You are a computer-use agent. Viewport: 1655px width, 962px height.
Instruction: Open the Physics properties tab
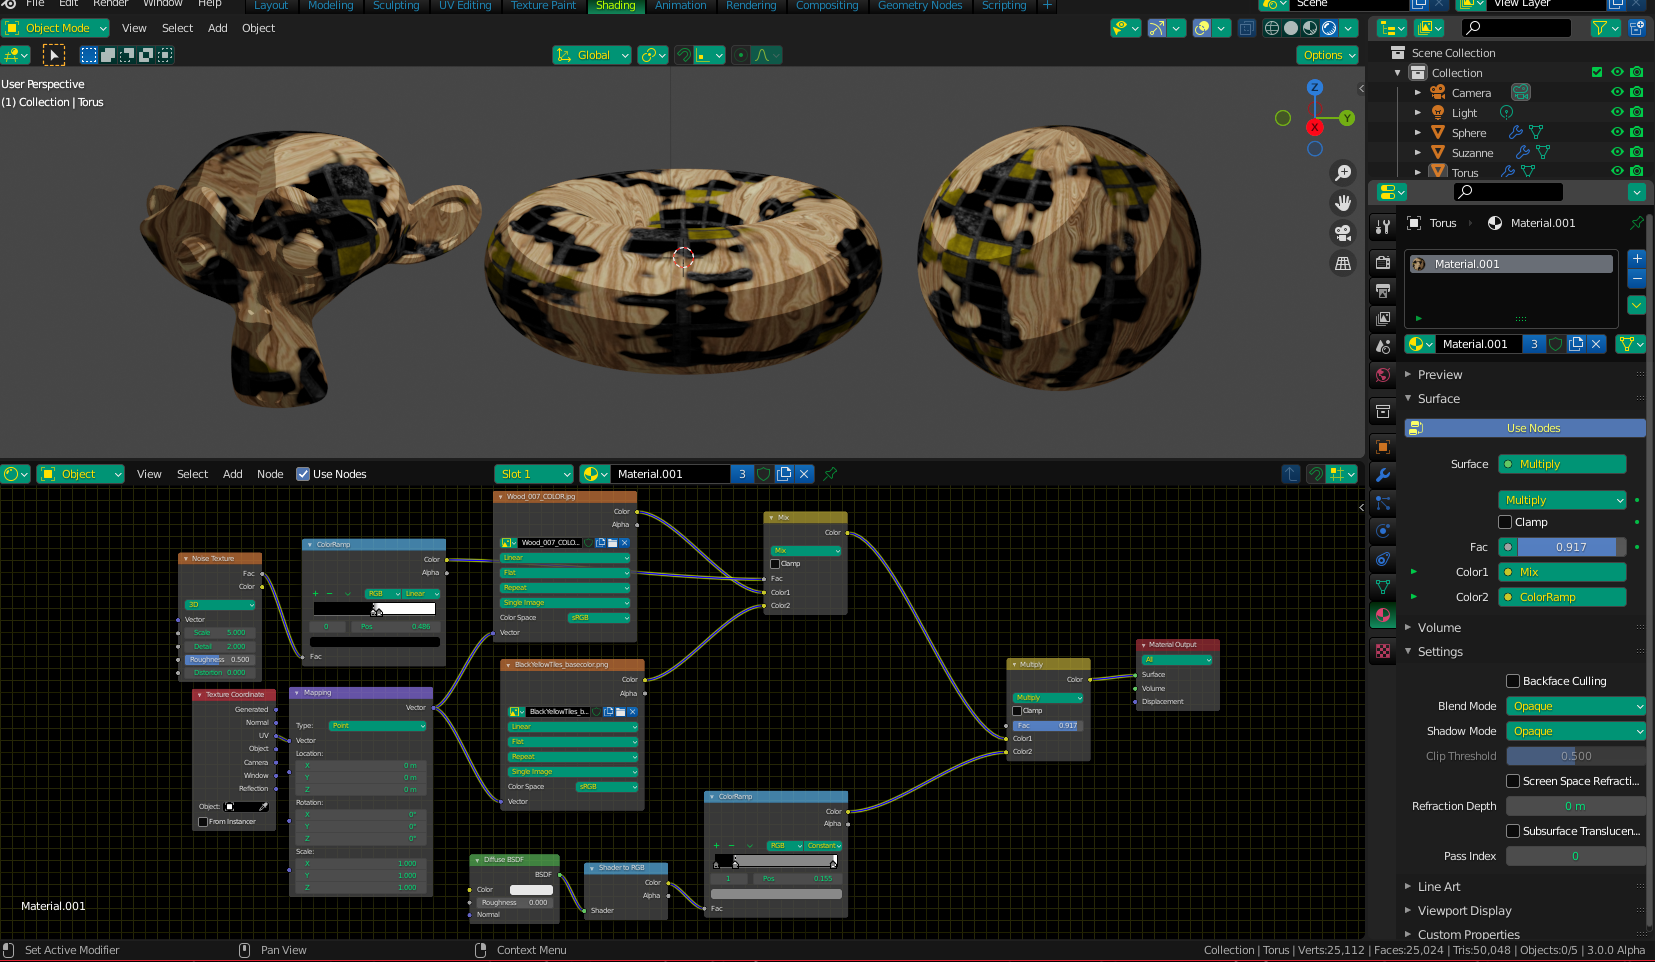[x=1383, y=531]
